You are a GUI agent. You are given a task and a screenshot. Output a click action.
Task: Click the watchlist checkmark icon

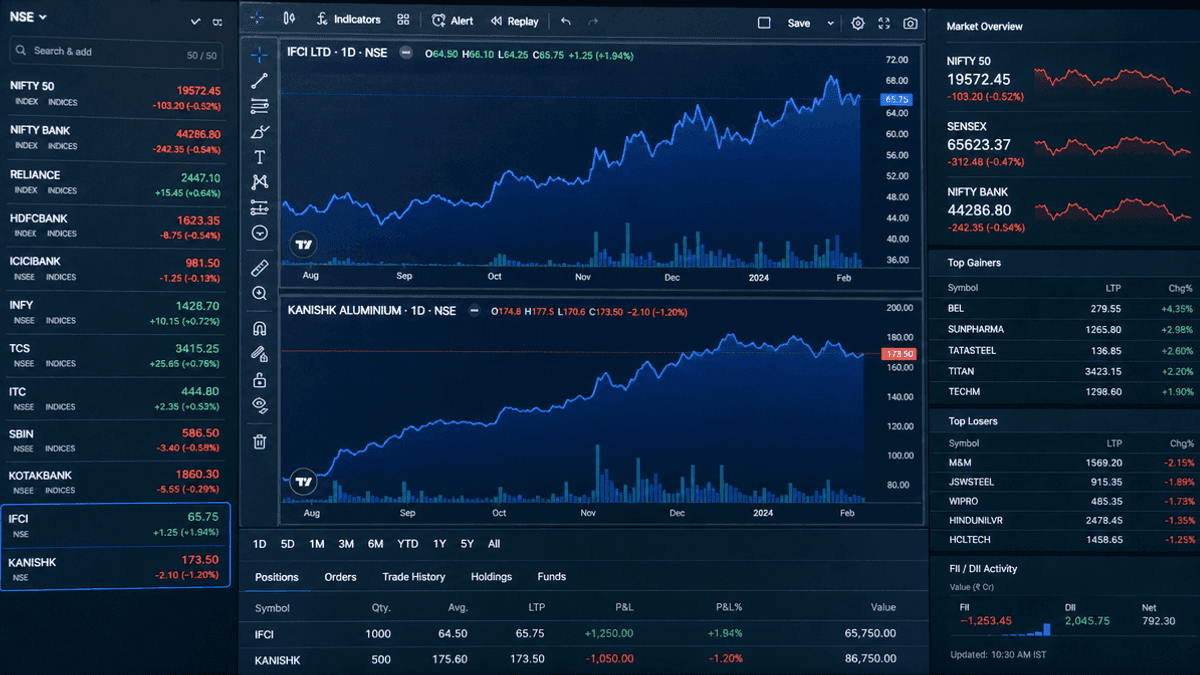point(195,21)
